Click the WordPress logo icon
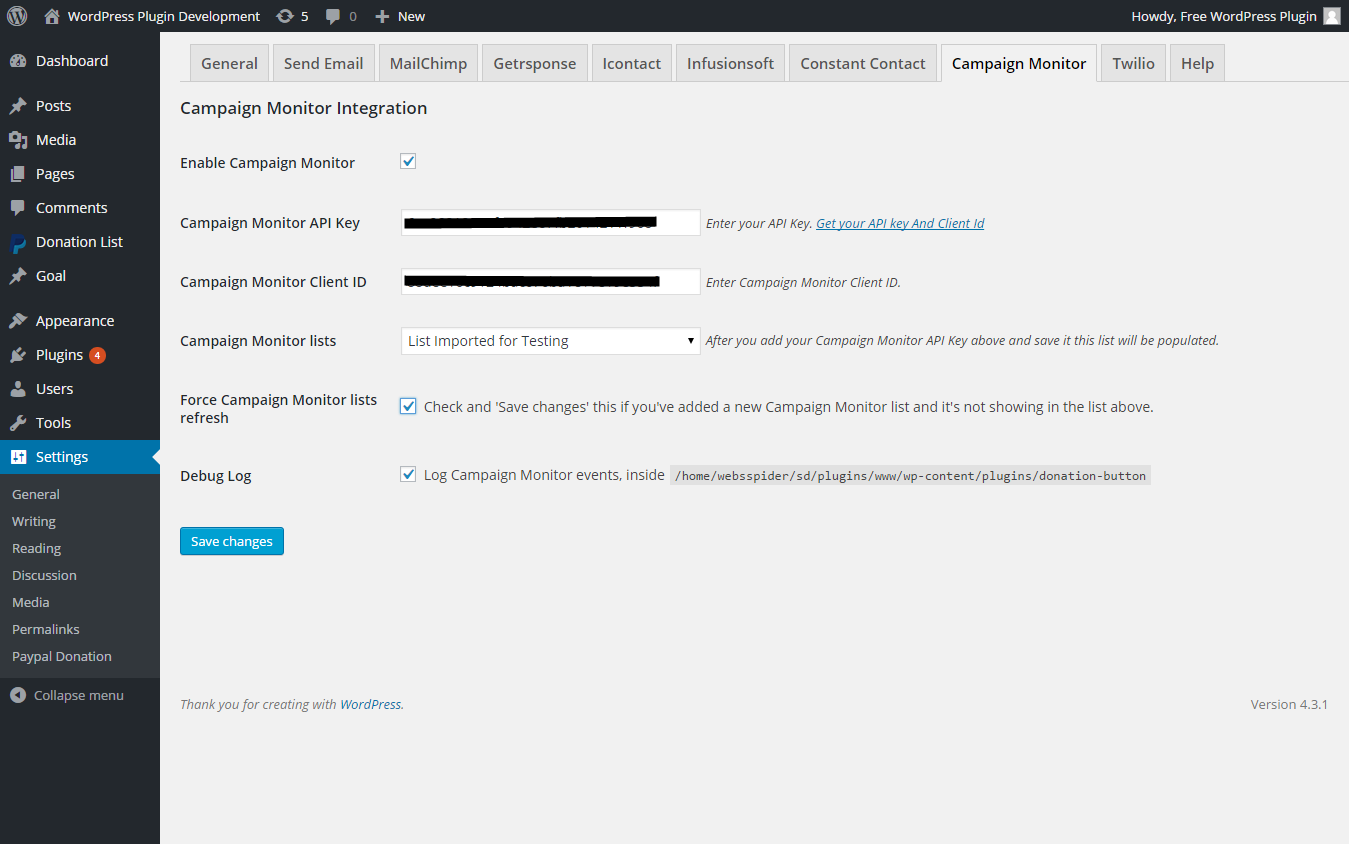Screen dimensions: 1349x844 (17, 16)
